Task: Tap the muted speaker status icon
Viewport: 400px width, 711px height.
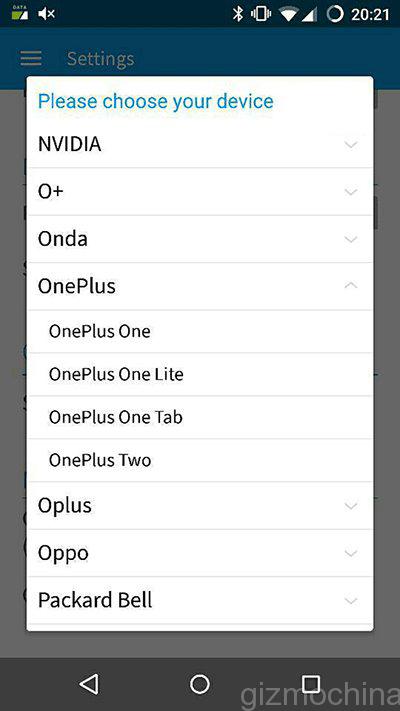Action: (x=46, y=14)
